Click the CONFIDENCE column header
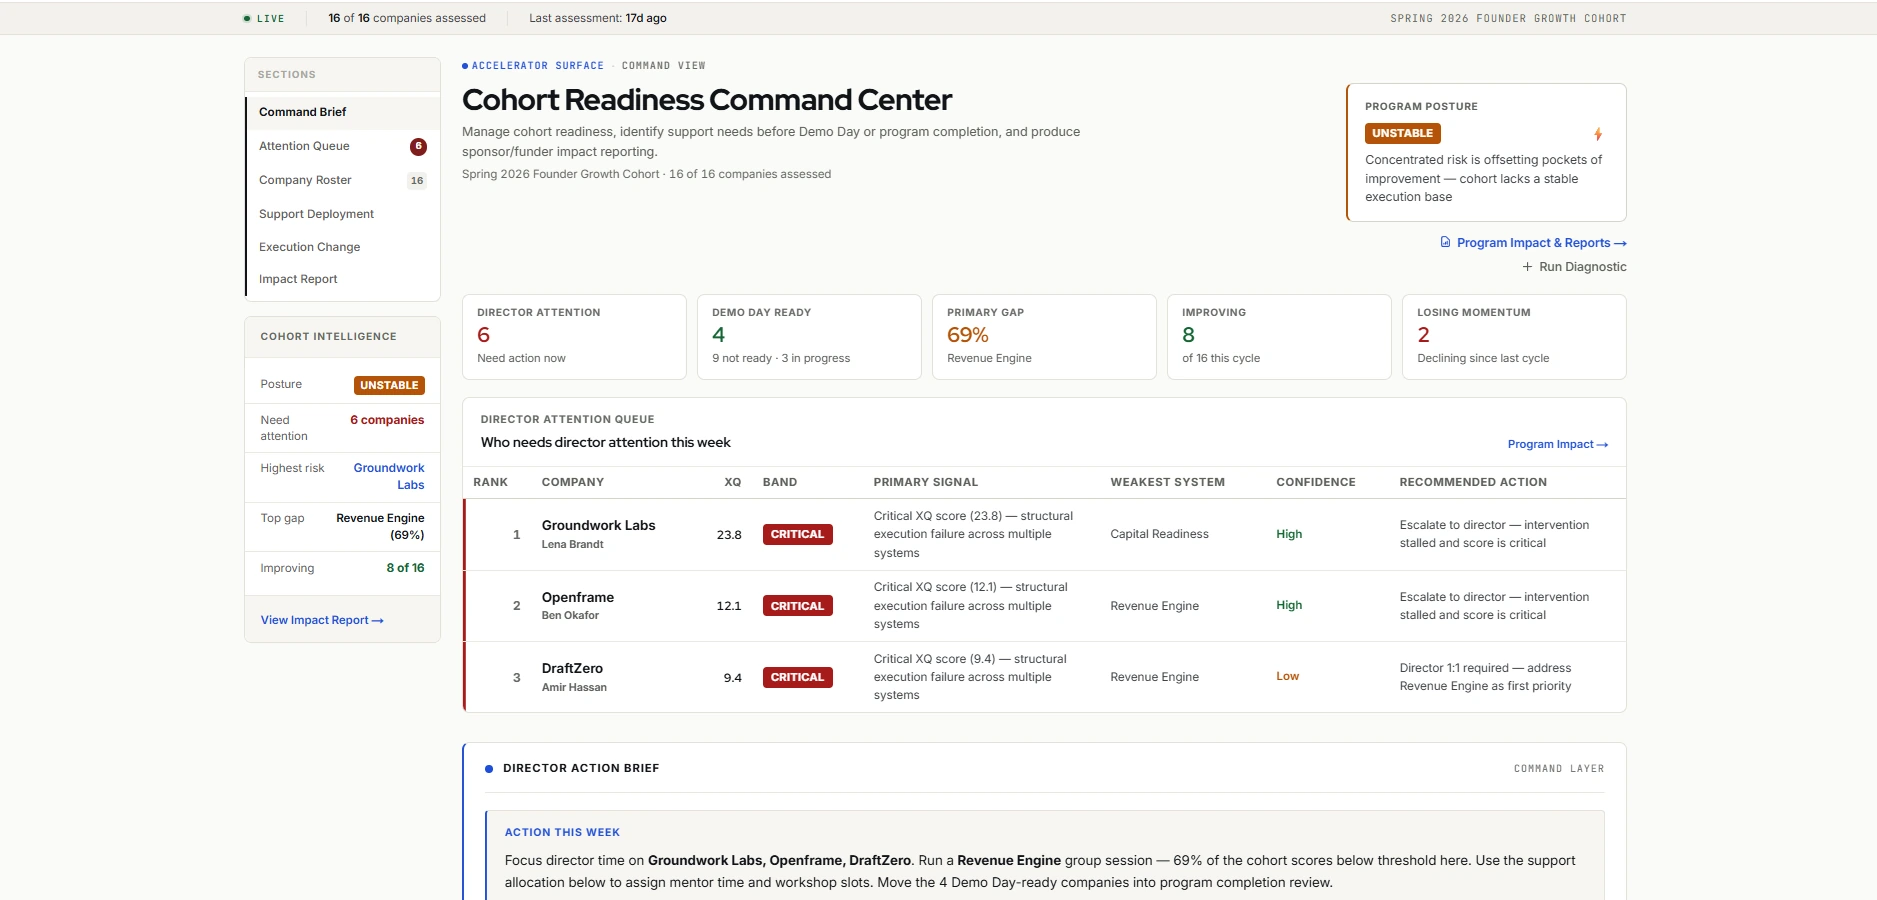This screenshot has height=900, width=1877. pyautogui.click(x=1316, y=482)
